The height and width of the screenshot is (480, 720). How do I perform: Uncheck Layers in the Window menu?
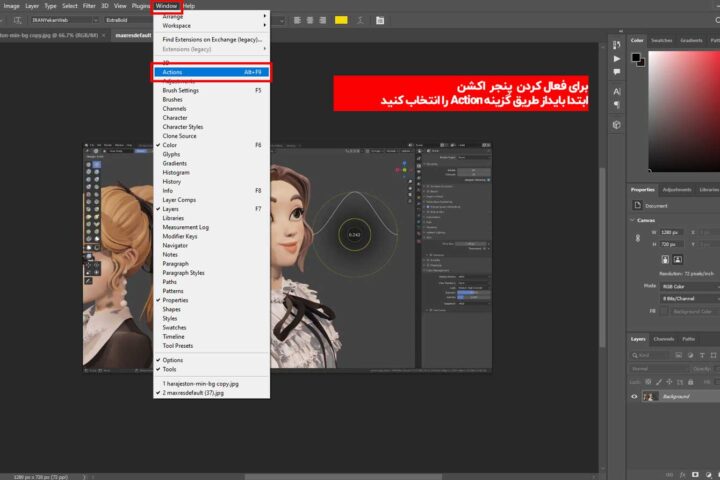[x=212, y=209]
